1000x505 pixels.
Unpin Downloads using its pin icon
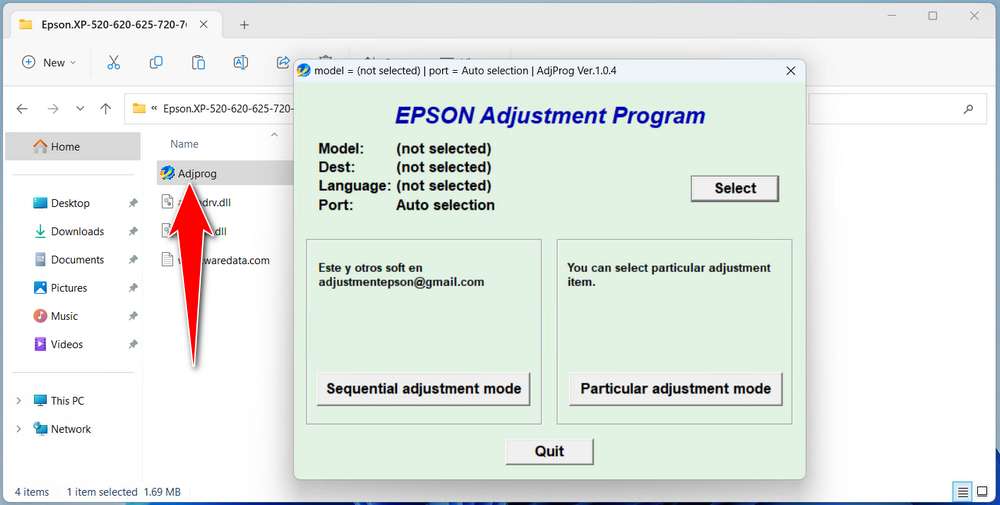pyautogui.click(x=133, y=231)
